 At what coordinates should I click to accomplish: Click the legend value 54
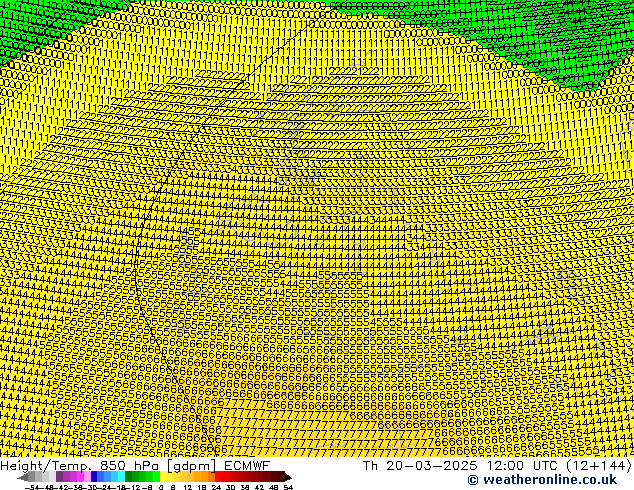click(288, 487)
